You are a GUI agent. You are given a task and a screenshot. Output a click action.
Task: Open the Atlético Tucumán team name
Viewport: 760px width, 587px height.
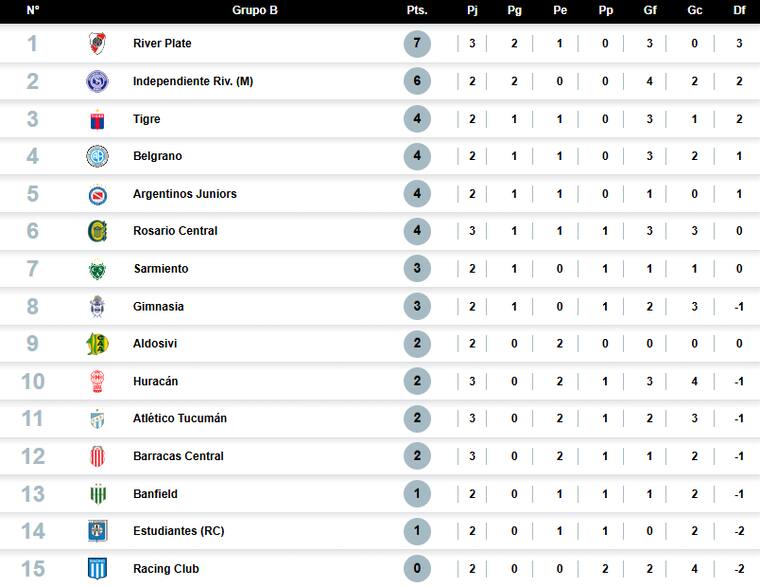click(x=179, y=418)
